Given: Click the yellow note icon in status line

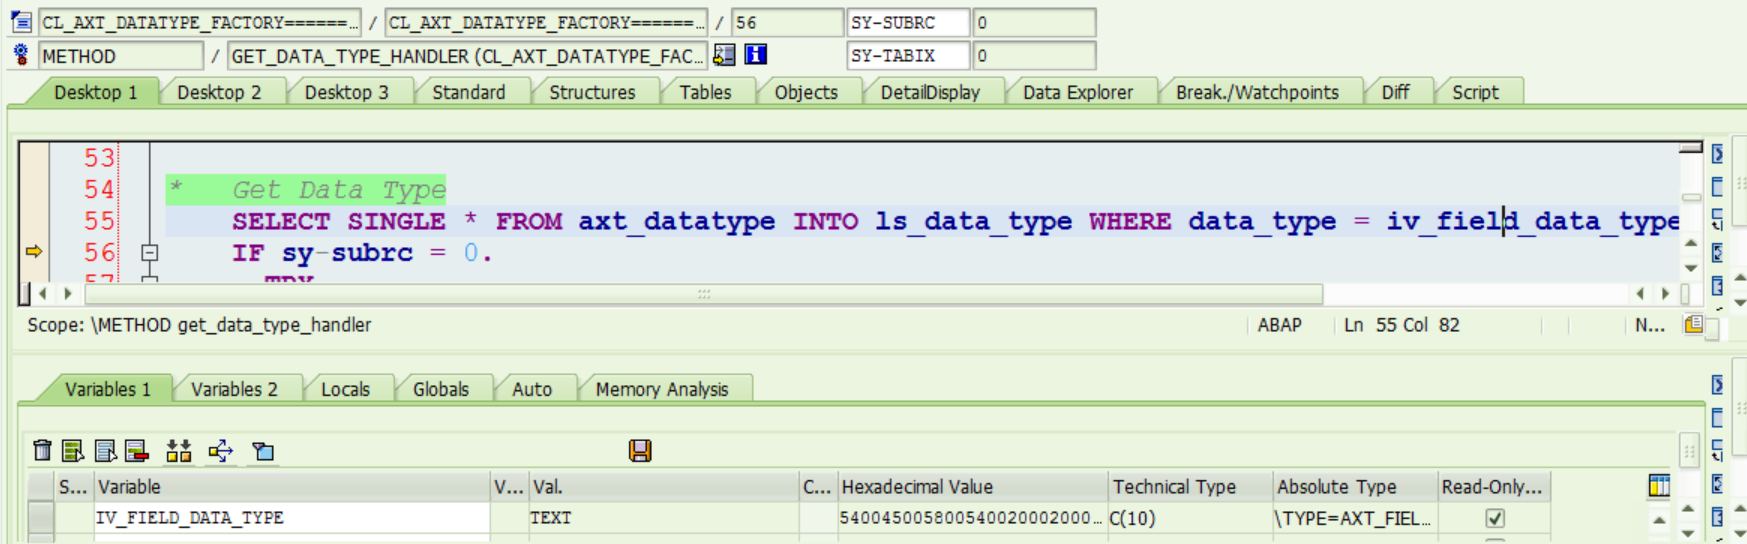Looking at the screenshot, I should pos(1693,324).
